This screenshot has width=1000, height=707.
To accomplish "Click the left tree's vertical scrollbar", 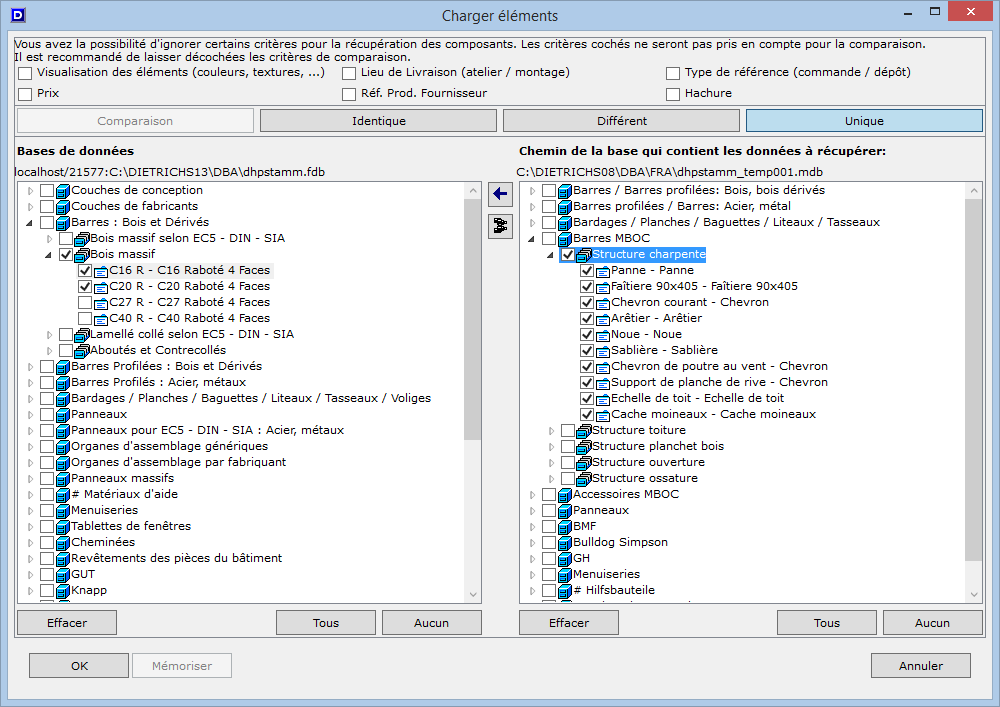I will 474,320.
